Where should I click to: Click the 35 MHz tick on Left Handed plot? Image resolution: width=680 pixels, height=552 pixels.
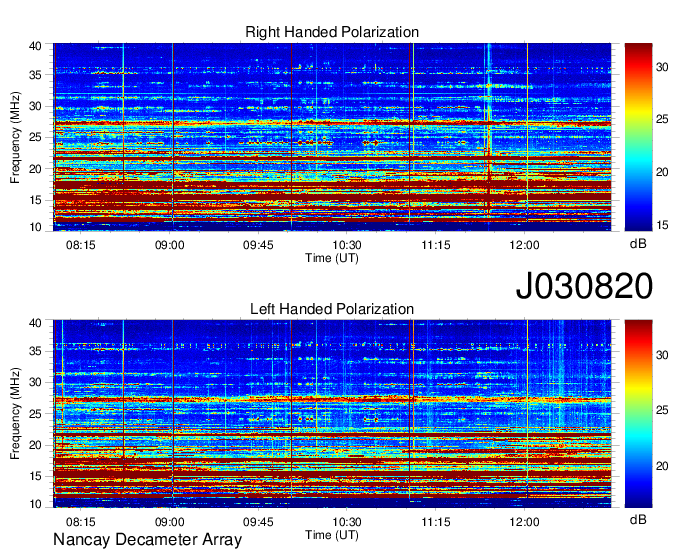tap(35, 351)
